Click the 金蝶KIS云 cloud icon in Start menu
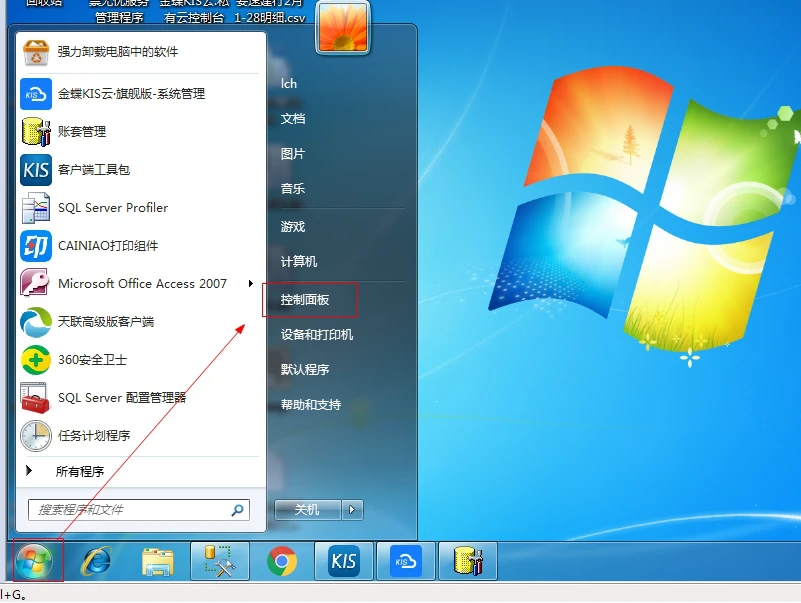This screenshot has width=801, height=603. click(36, 94)
